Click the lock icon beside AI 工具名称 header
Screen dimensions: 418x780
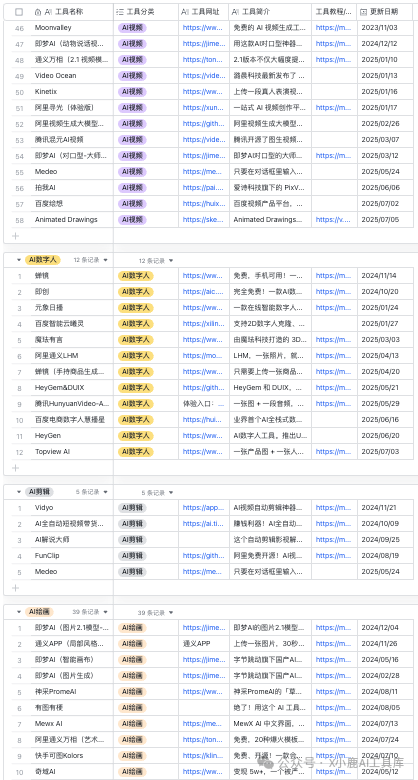(x=38, y=11)
